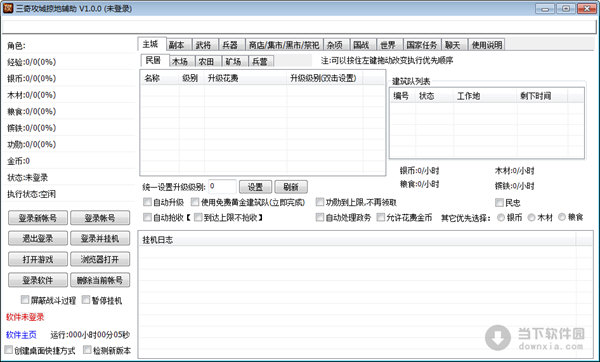Viewport: 600px width, 362px height.
Task: Click the 升级花费 column header
Action: click(x=246, y=78)
